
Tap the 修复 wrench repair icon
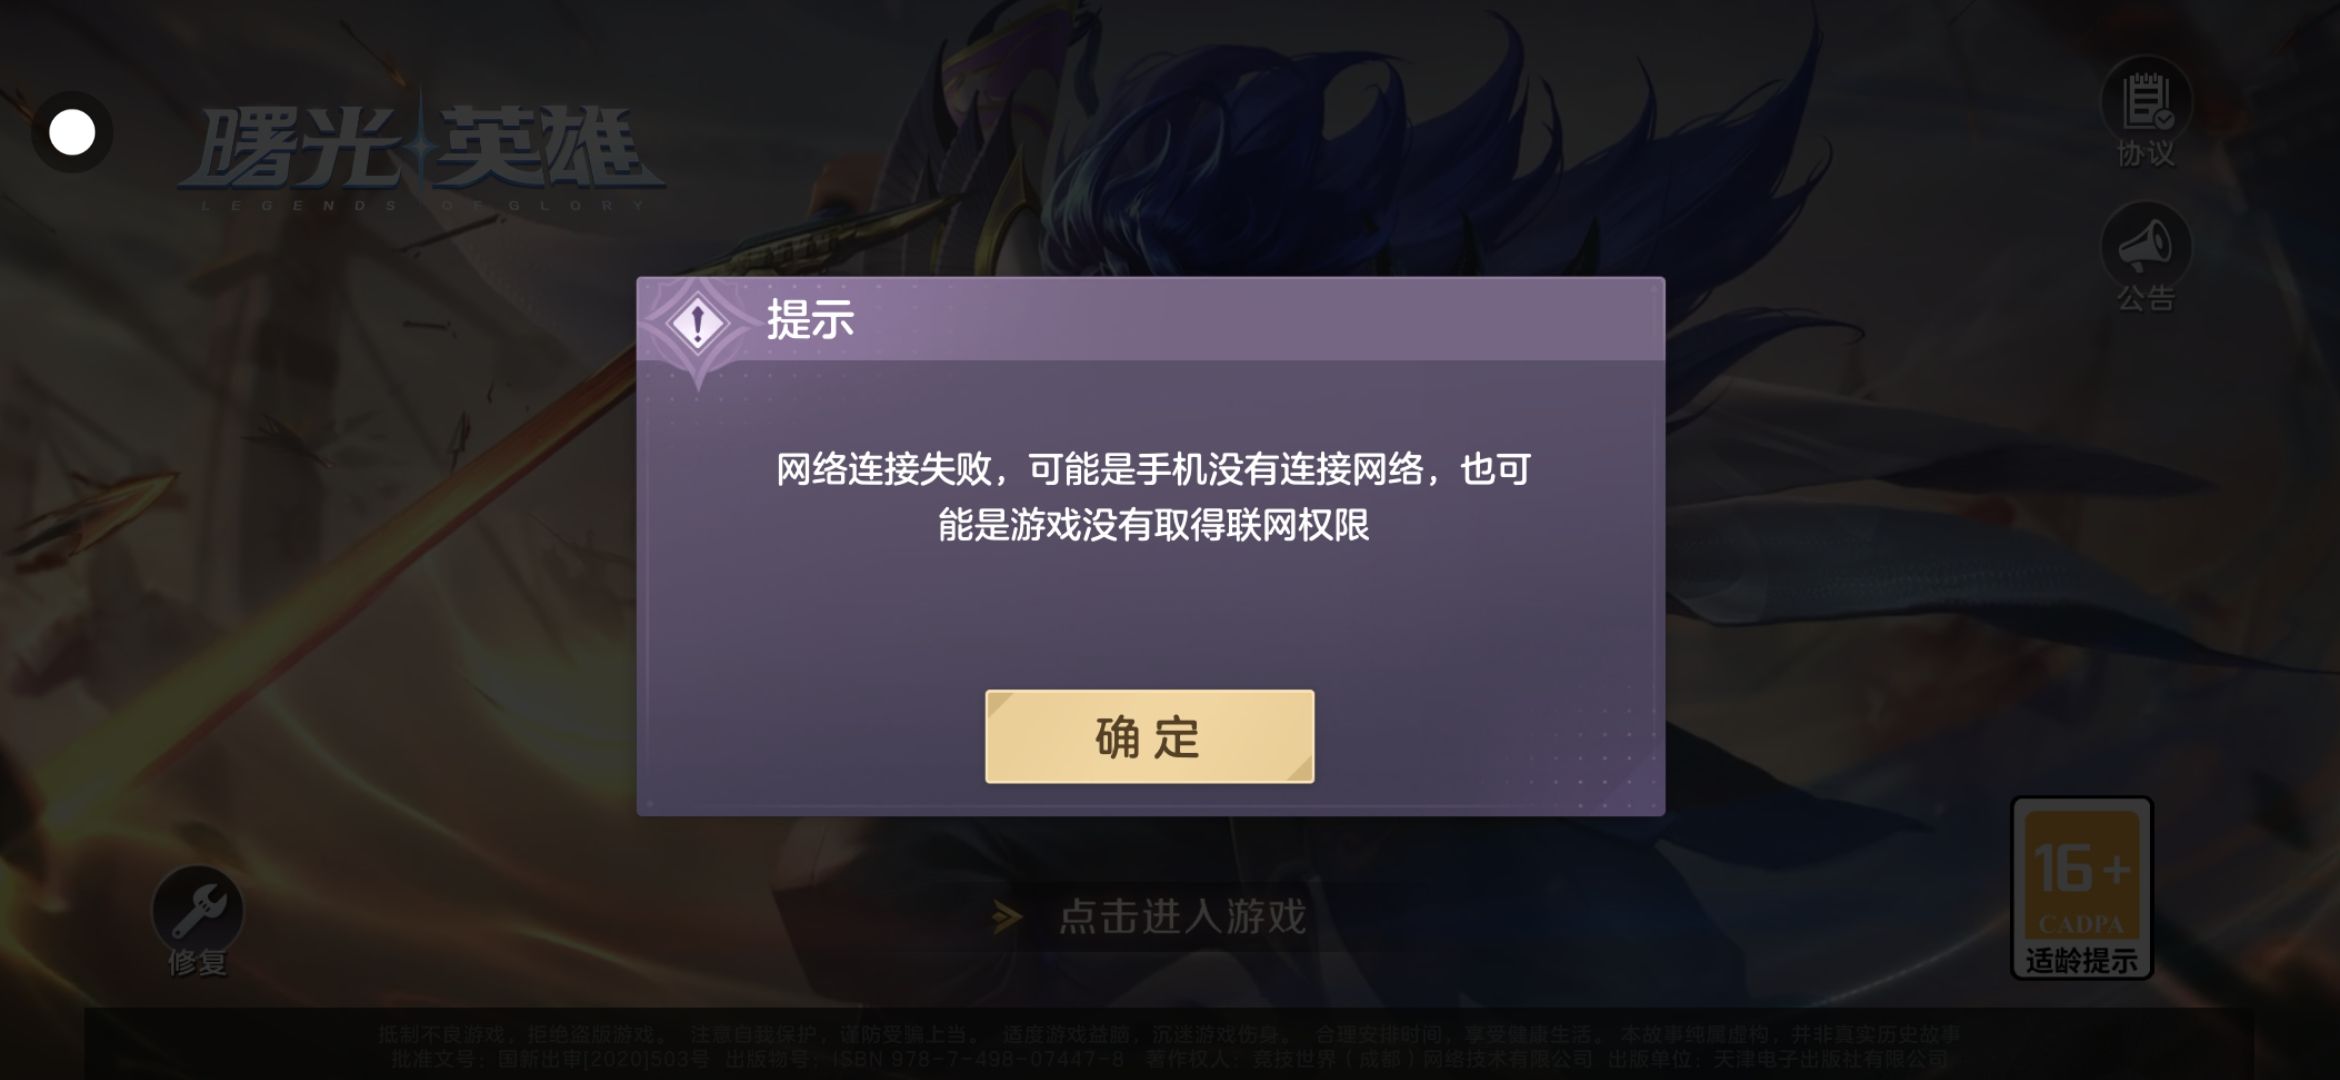pyautogui.click(x=198, y=910)
